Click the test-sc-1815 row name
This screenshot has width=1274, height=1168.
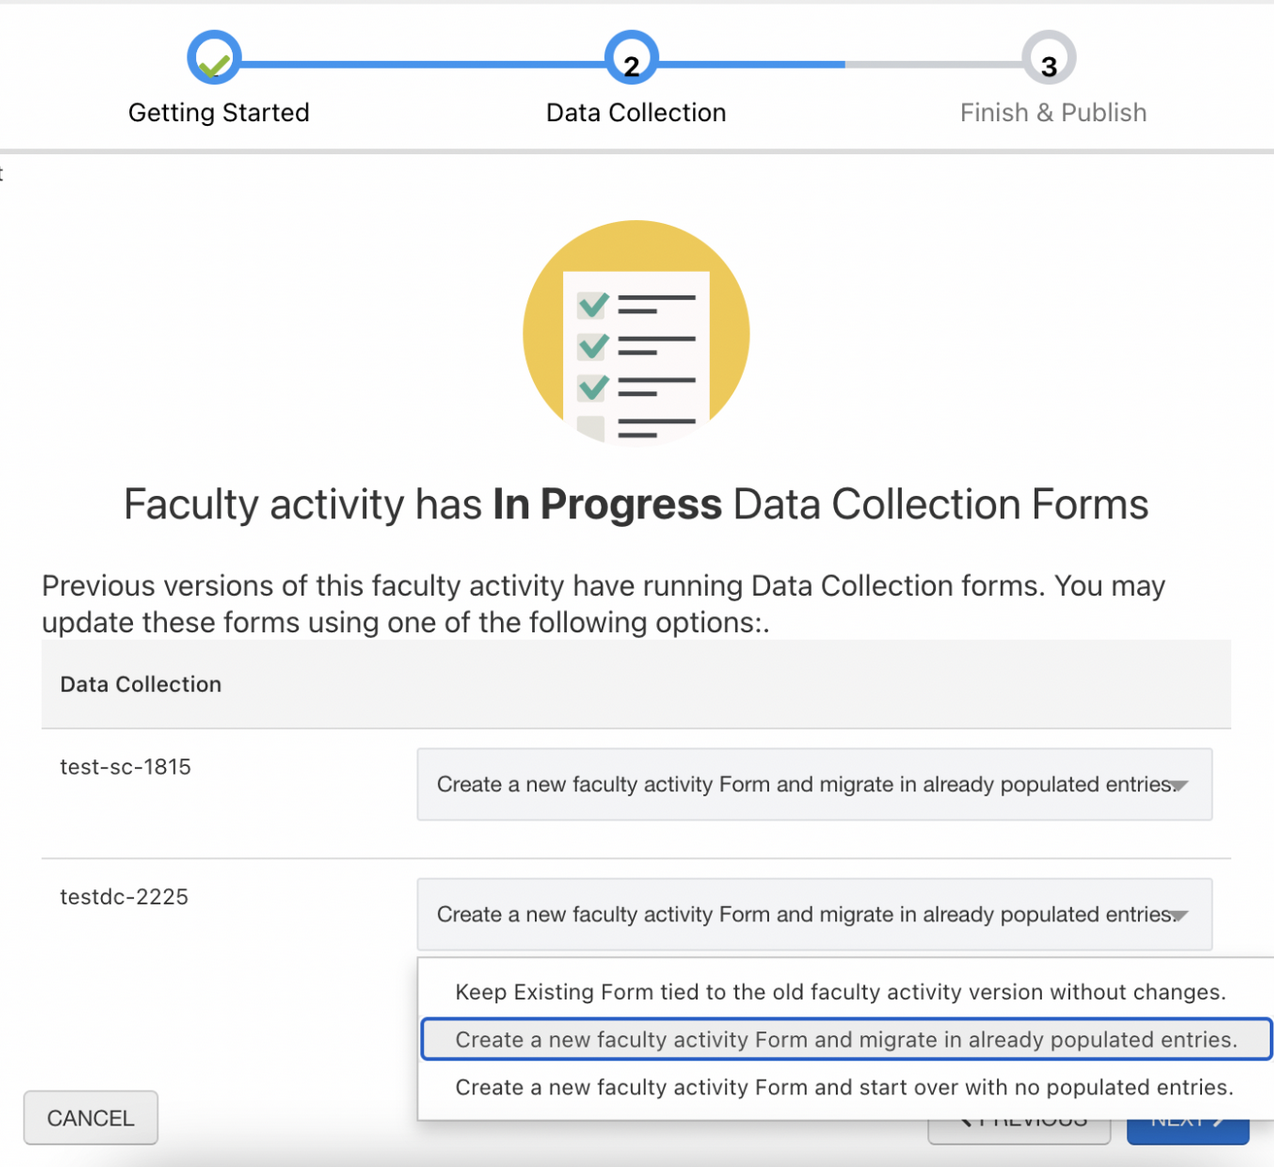pos(126,767)
